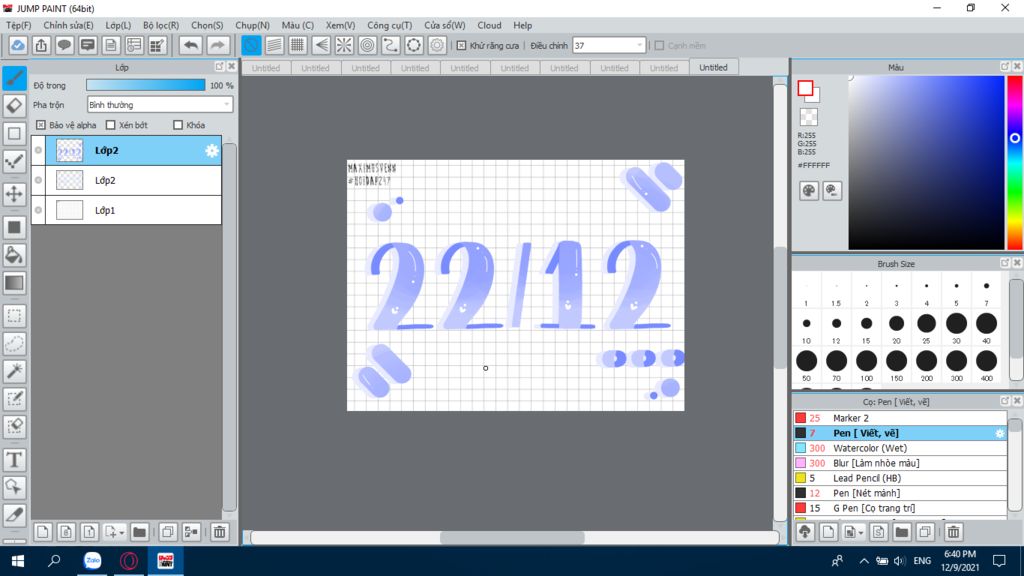The width and height of the screenshot is (1024, 576).
Task: Duplicate layer icon in layer panel
Action: [x=168, y=532]
